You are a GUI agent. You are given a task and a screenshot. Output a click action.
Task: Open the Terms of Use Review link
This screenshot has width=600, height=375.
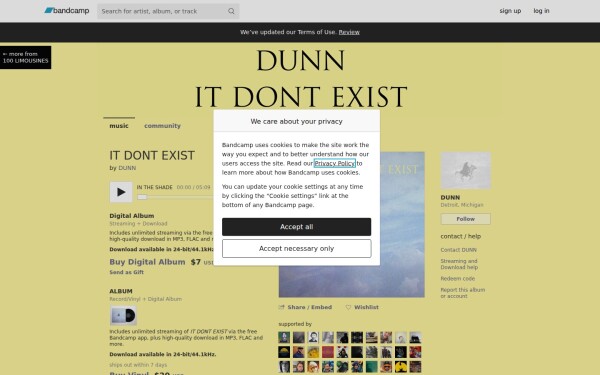[x=349, y=32]
